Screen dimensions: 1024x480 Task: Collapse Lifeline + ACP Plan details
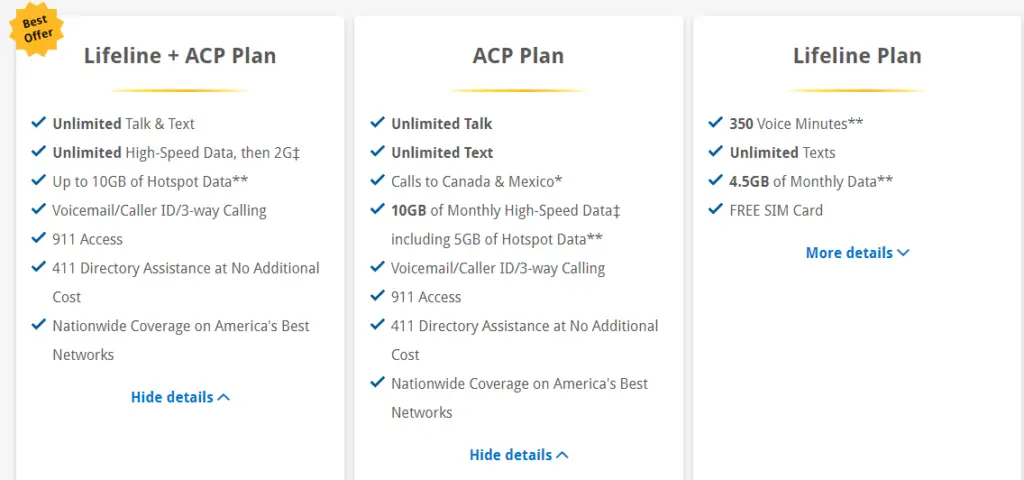coord(180,397)
